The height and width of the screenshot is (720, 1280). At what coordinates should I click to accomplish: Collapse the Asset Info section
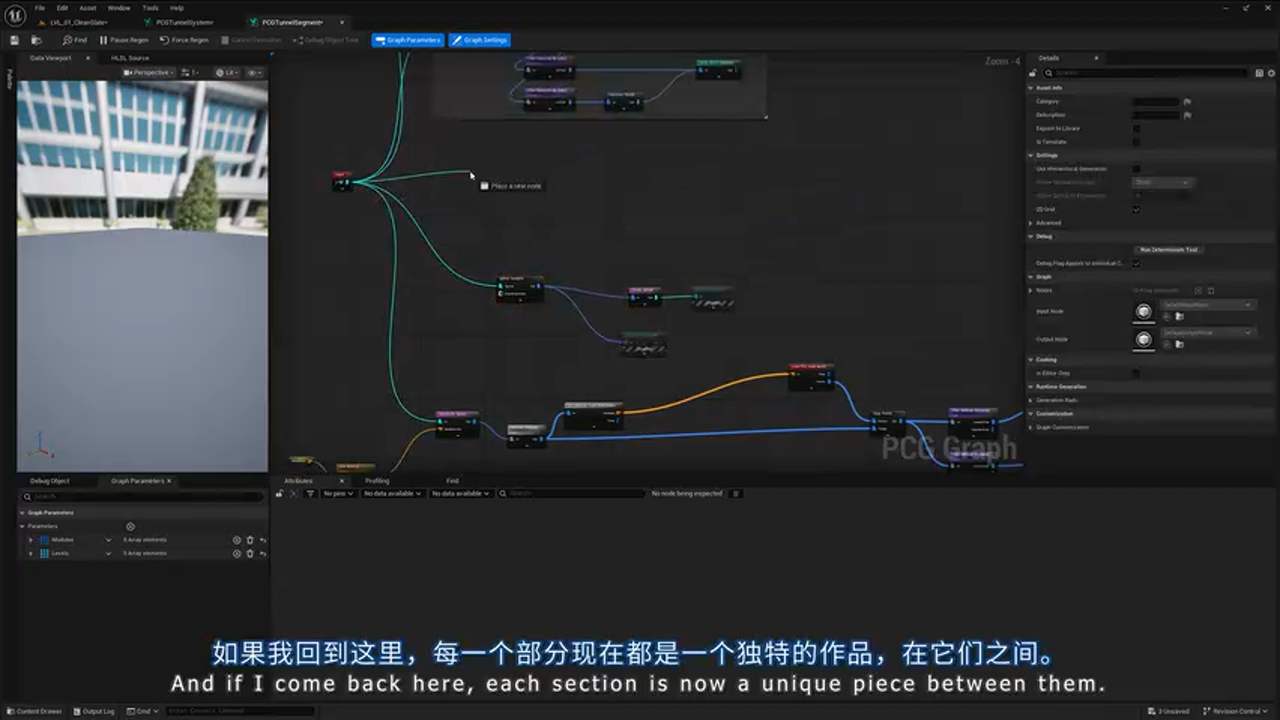(1031, 87)
